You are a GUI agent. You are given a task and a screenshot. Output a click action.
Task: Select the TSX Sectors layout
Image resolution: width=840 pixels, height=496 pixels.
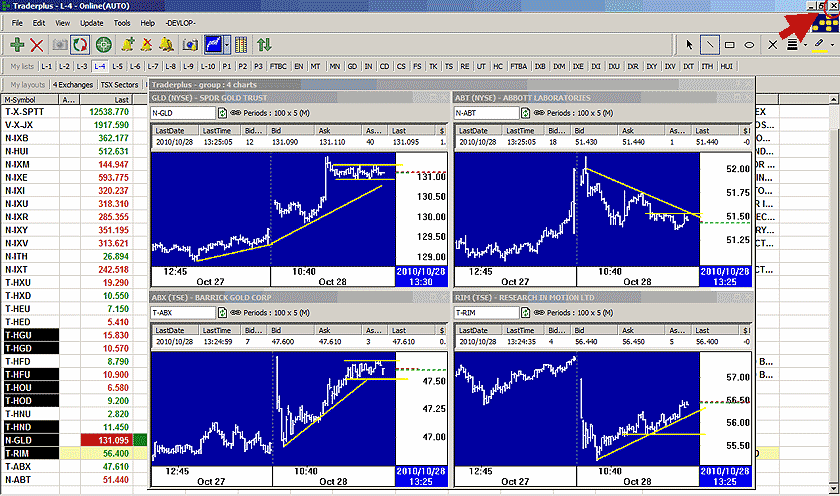(119, 85)
